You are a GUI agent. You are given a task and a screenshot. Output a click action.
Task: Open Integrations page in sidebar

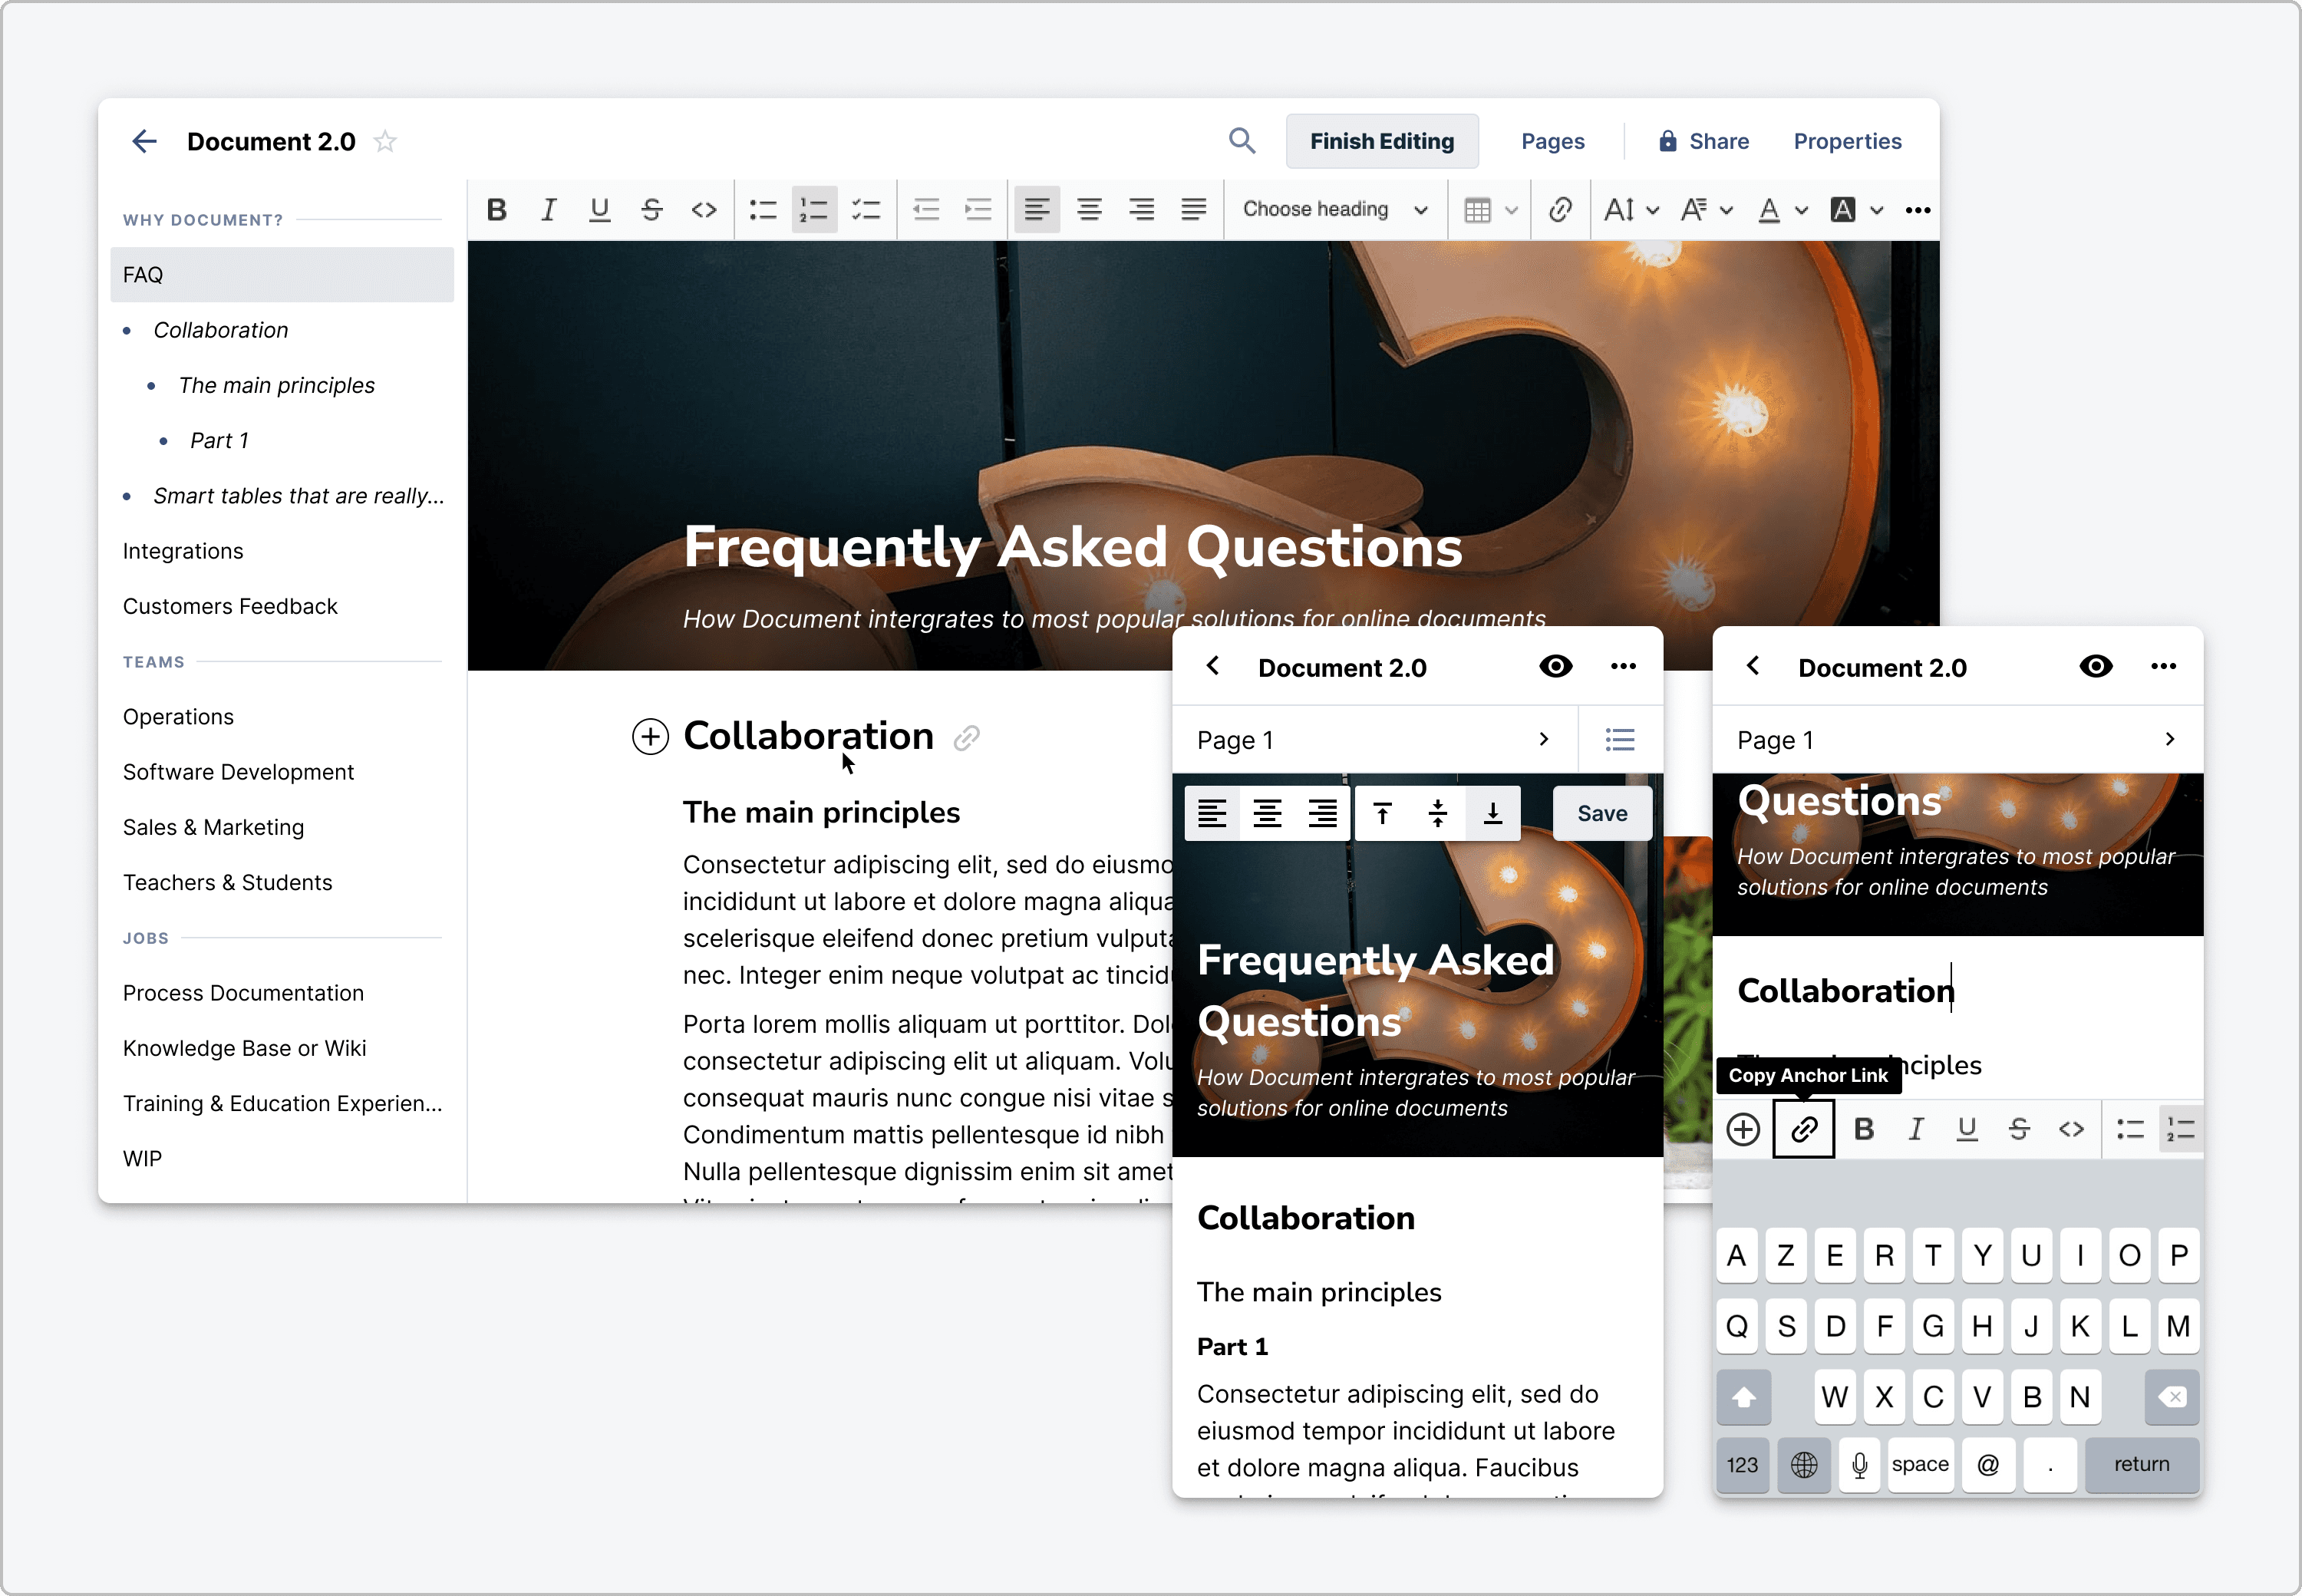point(183,551)
